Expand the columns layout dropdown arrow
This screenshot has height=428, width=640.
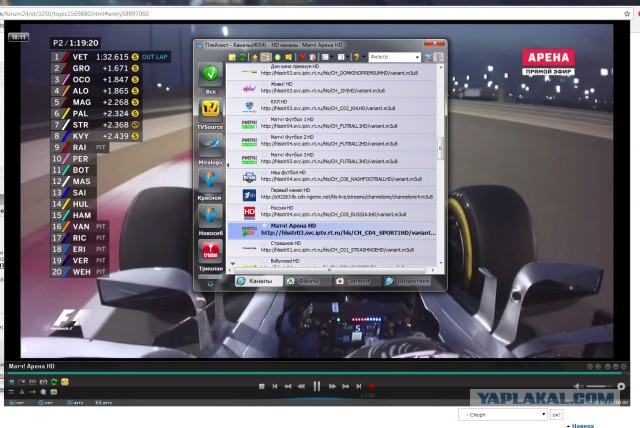tap(347, 57)
